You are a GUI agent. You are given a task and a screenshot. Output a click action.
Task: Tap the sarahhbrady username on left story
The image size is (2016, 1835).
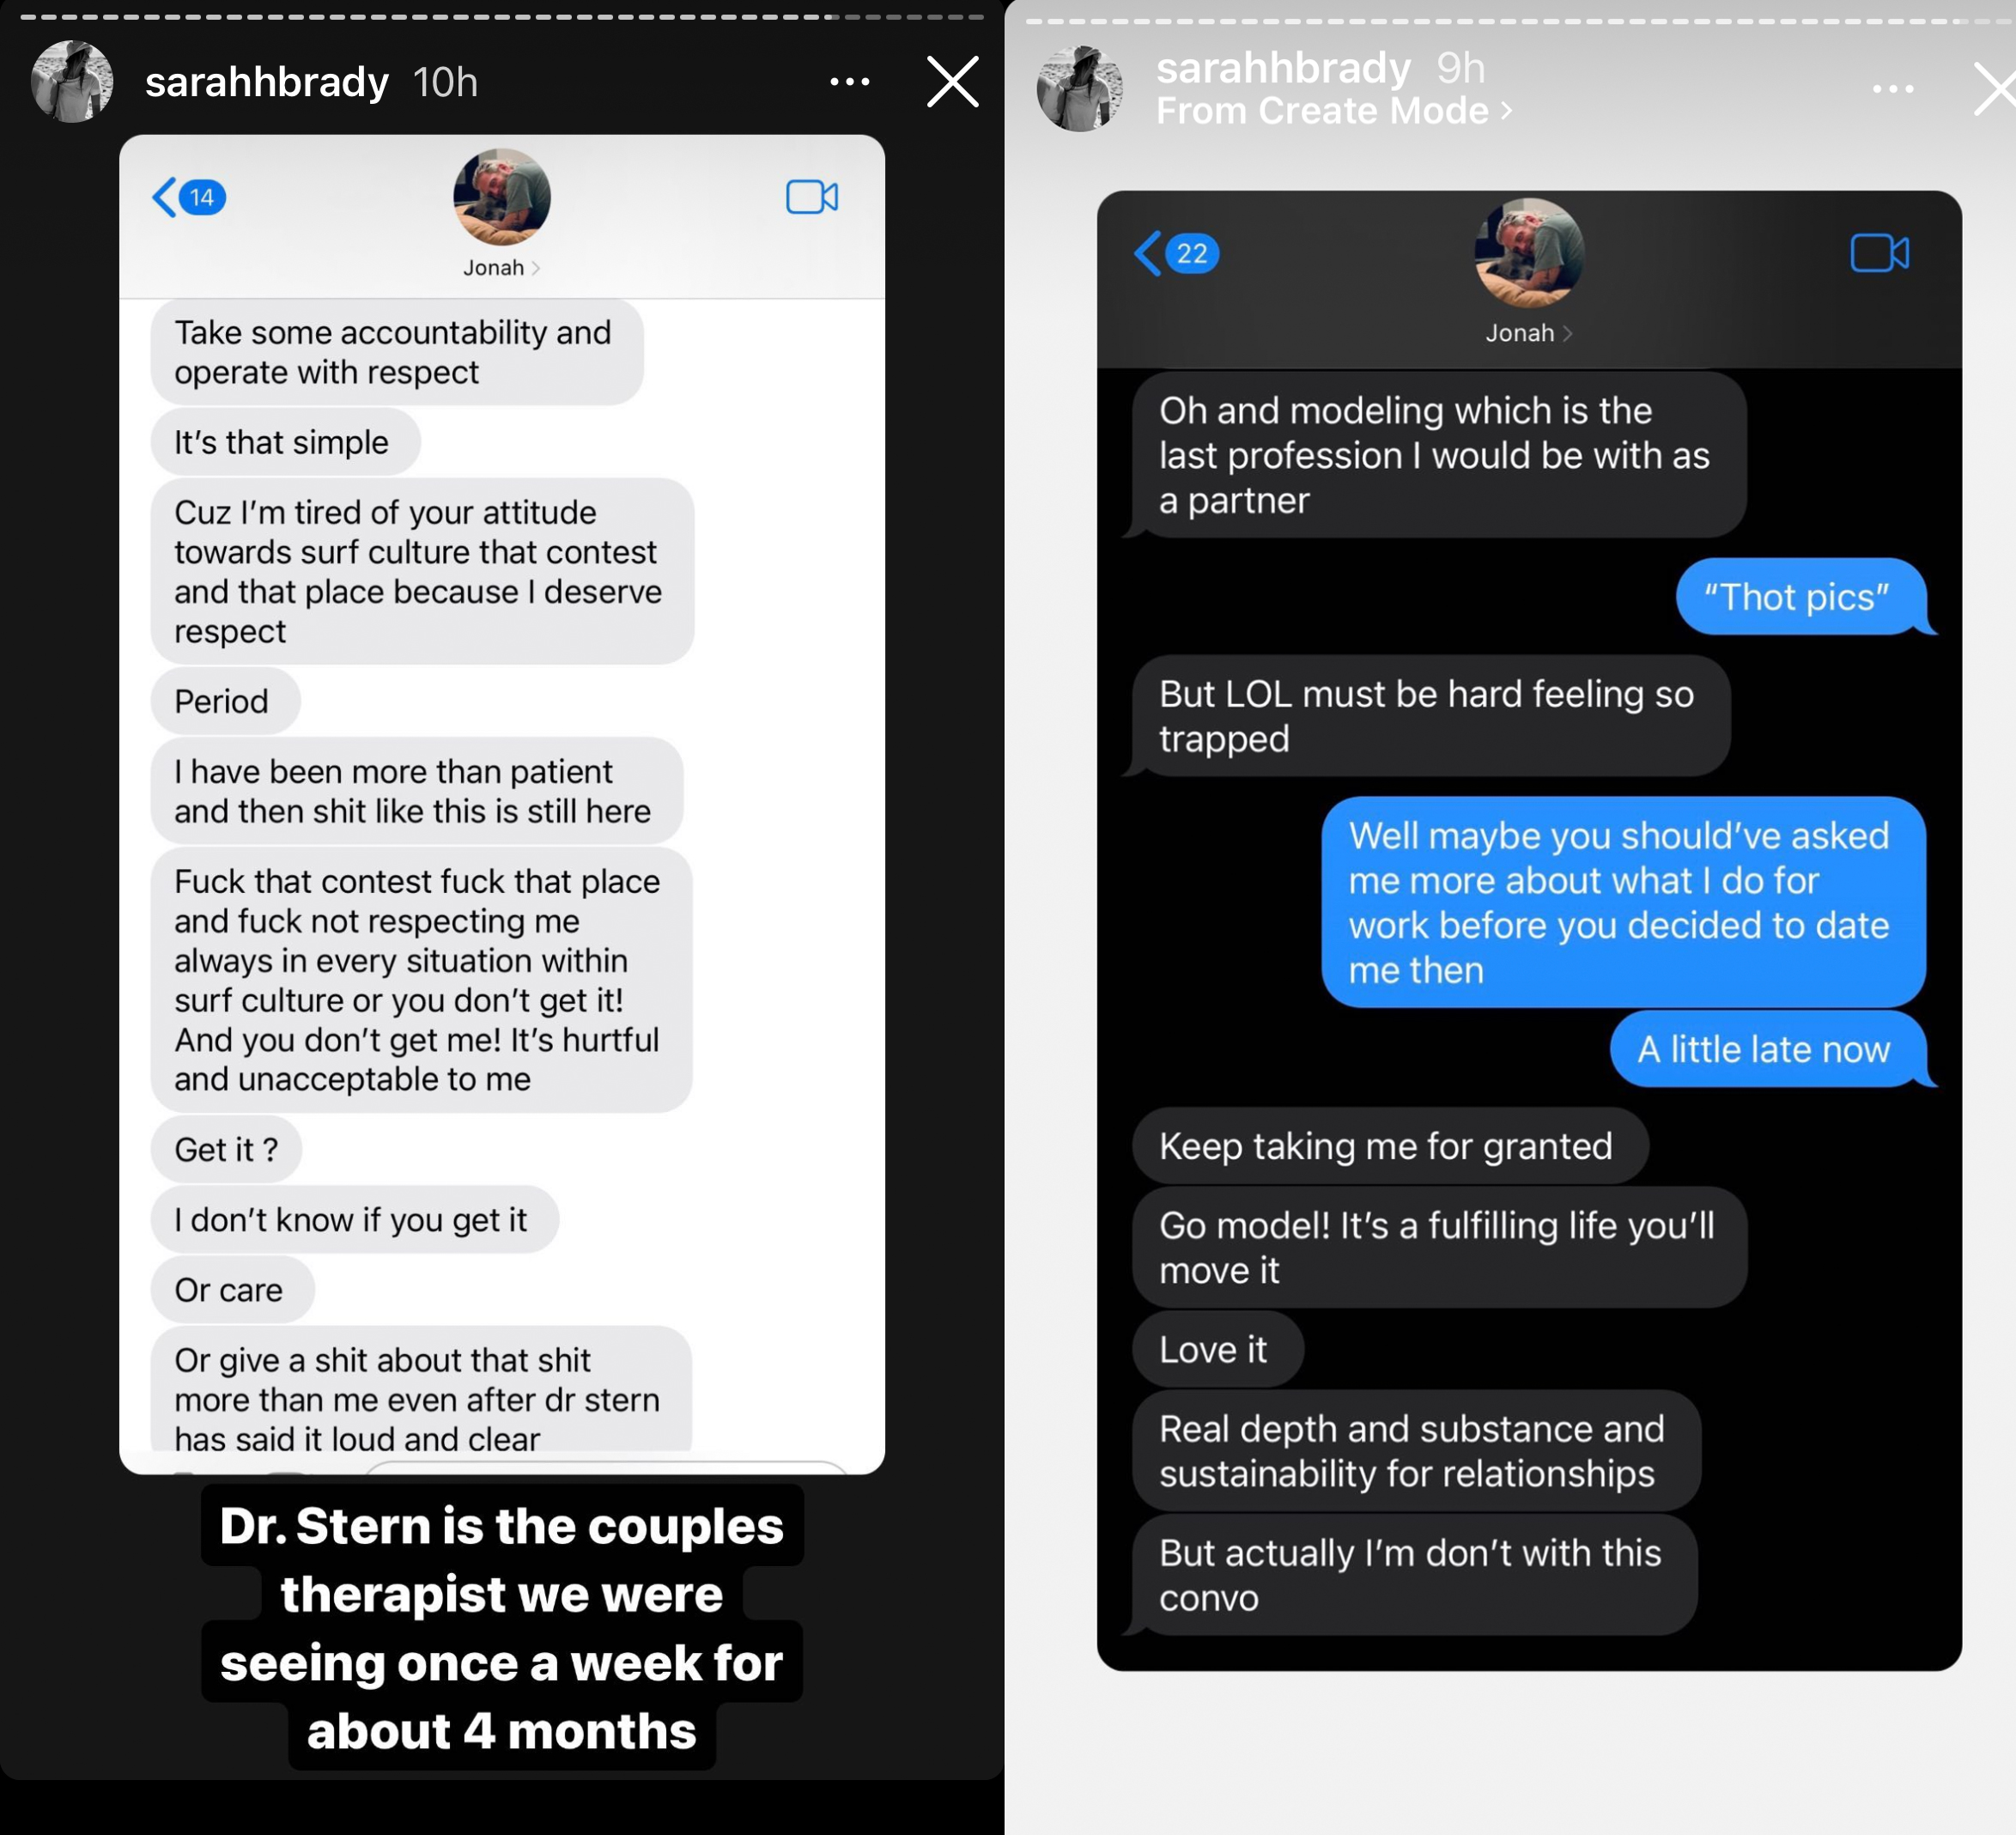tap(267, 82)
